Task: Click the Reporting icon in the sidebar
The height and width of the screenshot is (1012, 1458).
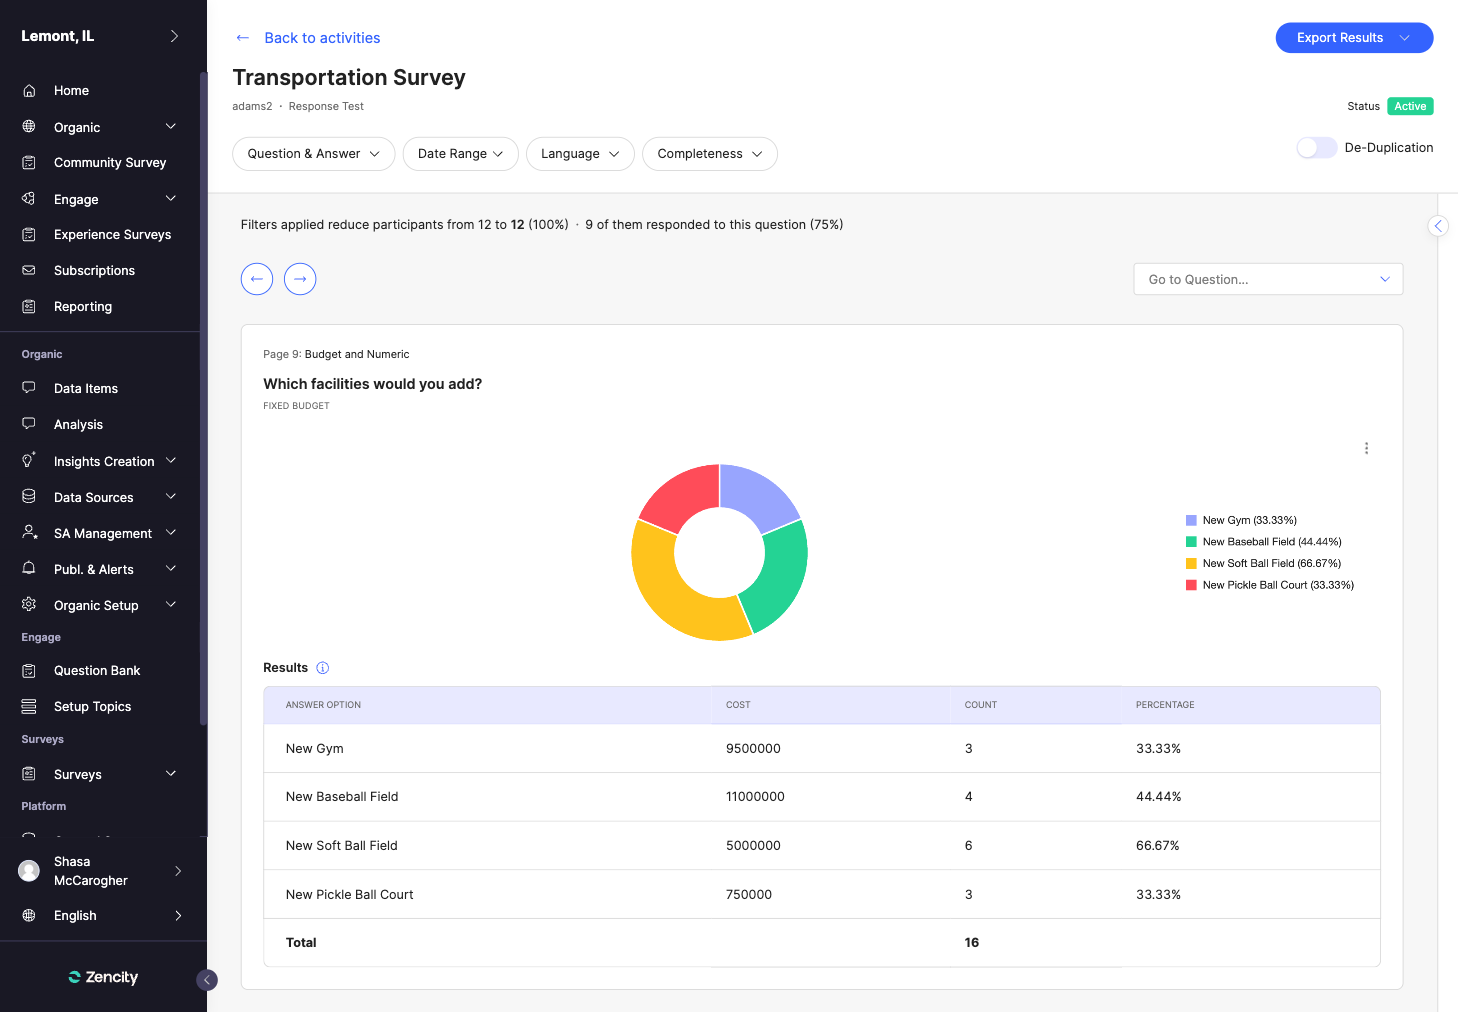Action: click(29, 307)
